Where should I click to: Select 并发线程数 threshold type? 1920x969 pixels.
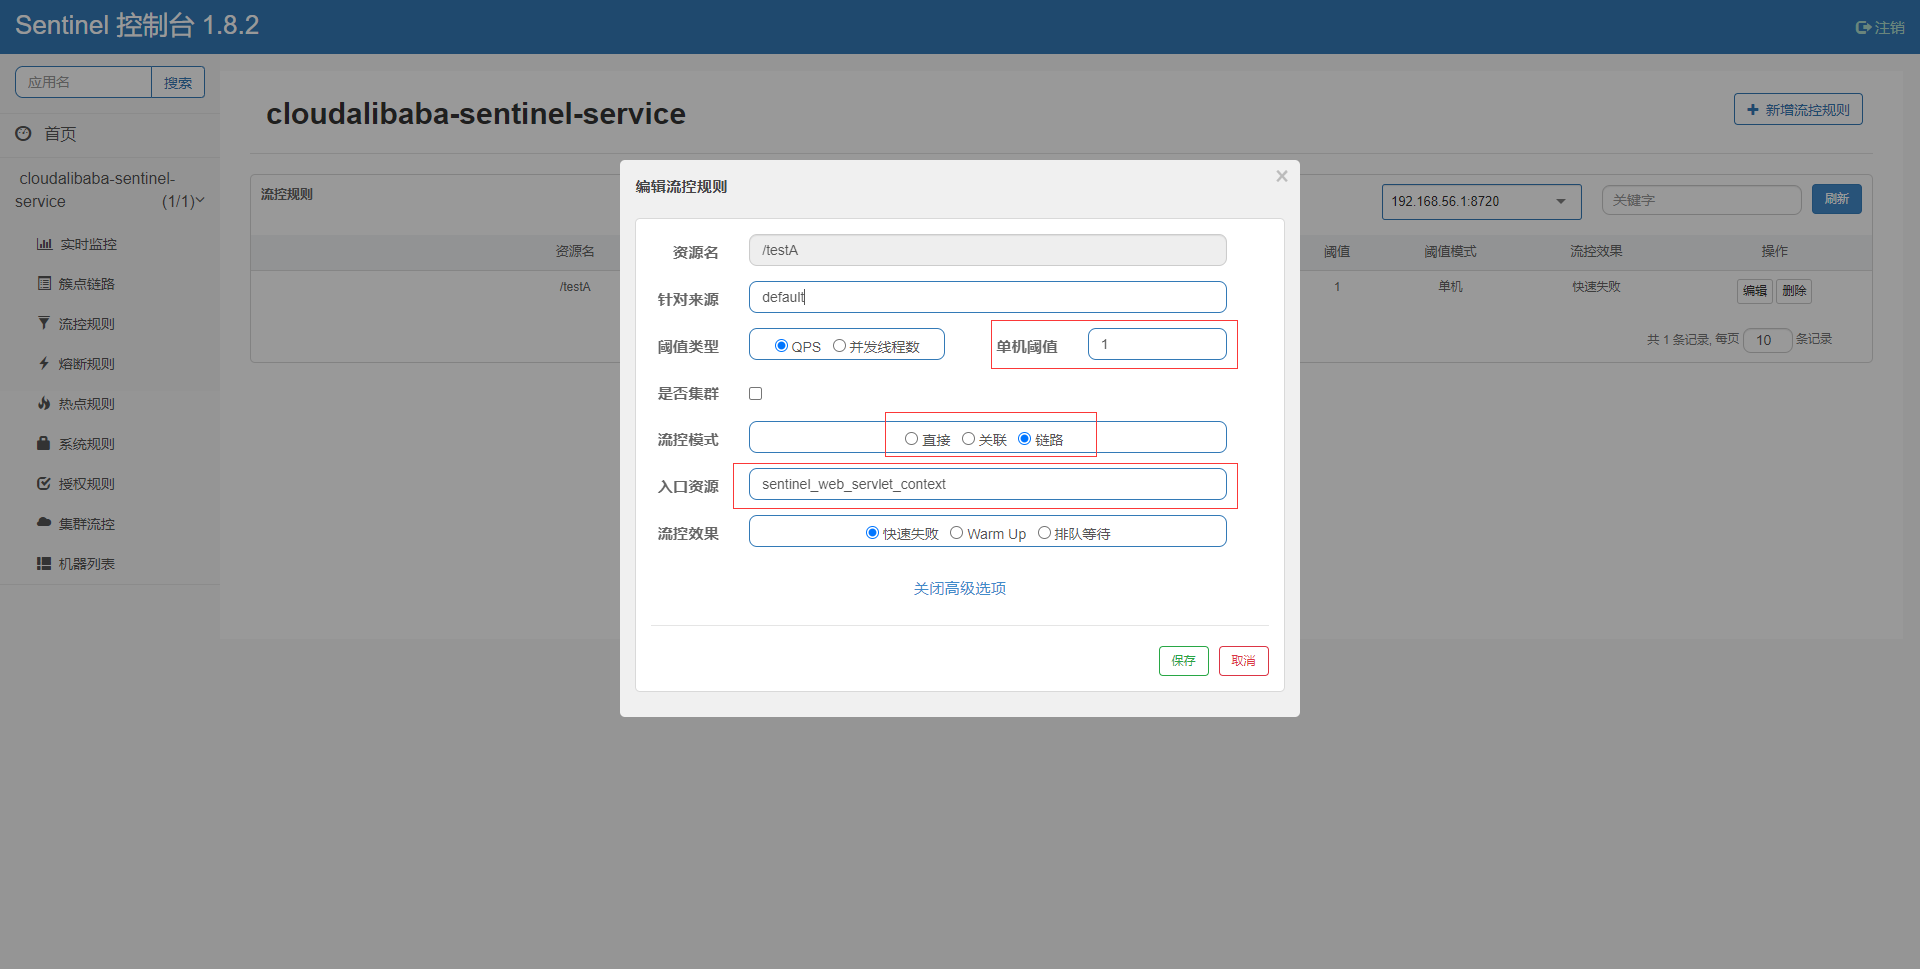pos(840,346)
